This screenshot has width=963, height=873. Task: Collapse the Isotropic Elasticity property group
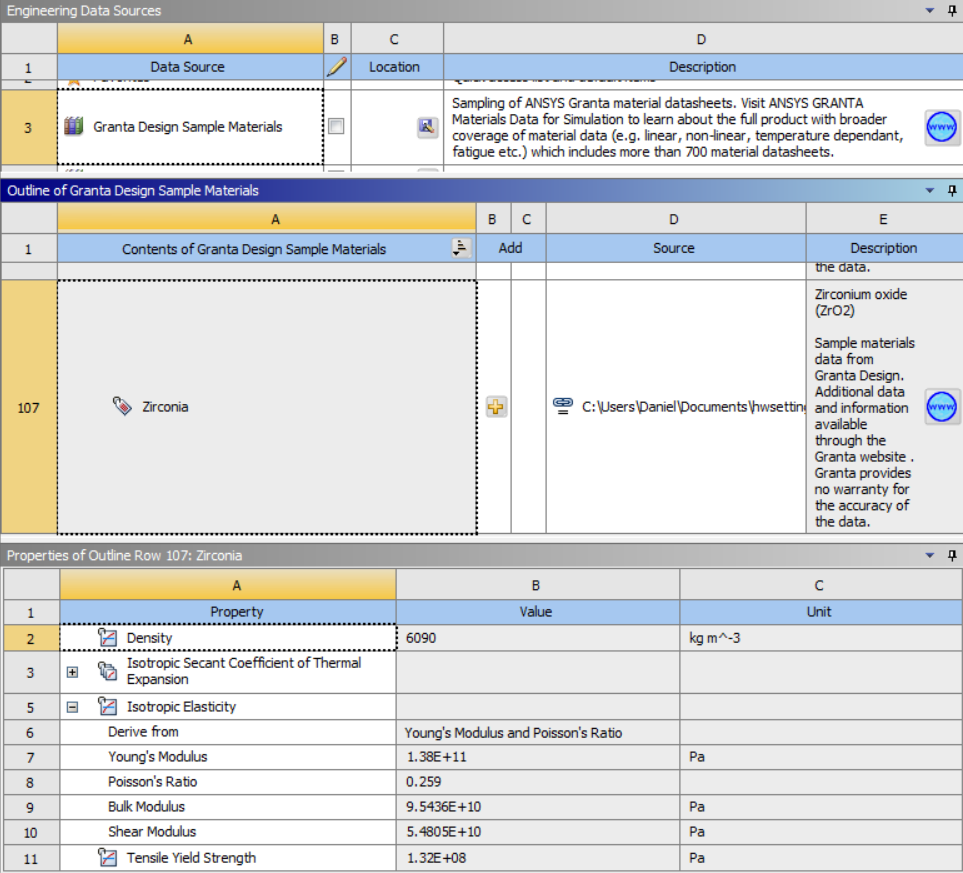[x=72, y=707]
